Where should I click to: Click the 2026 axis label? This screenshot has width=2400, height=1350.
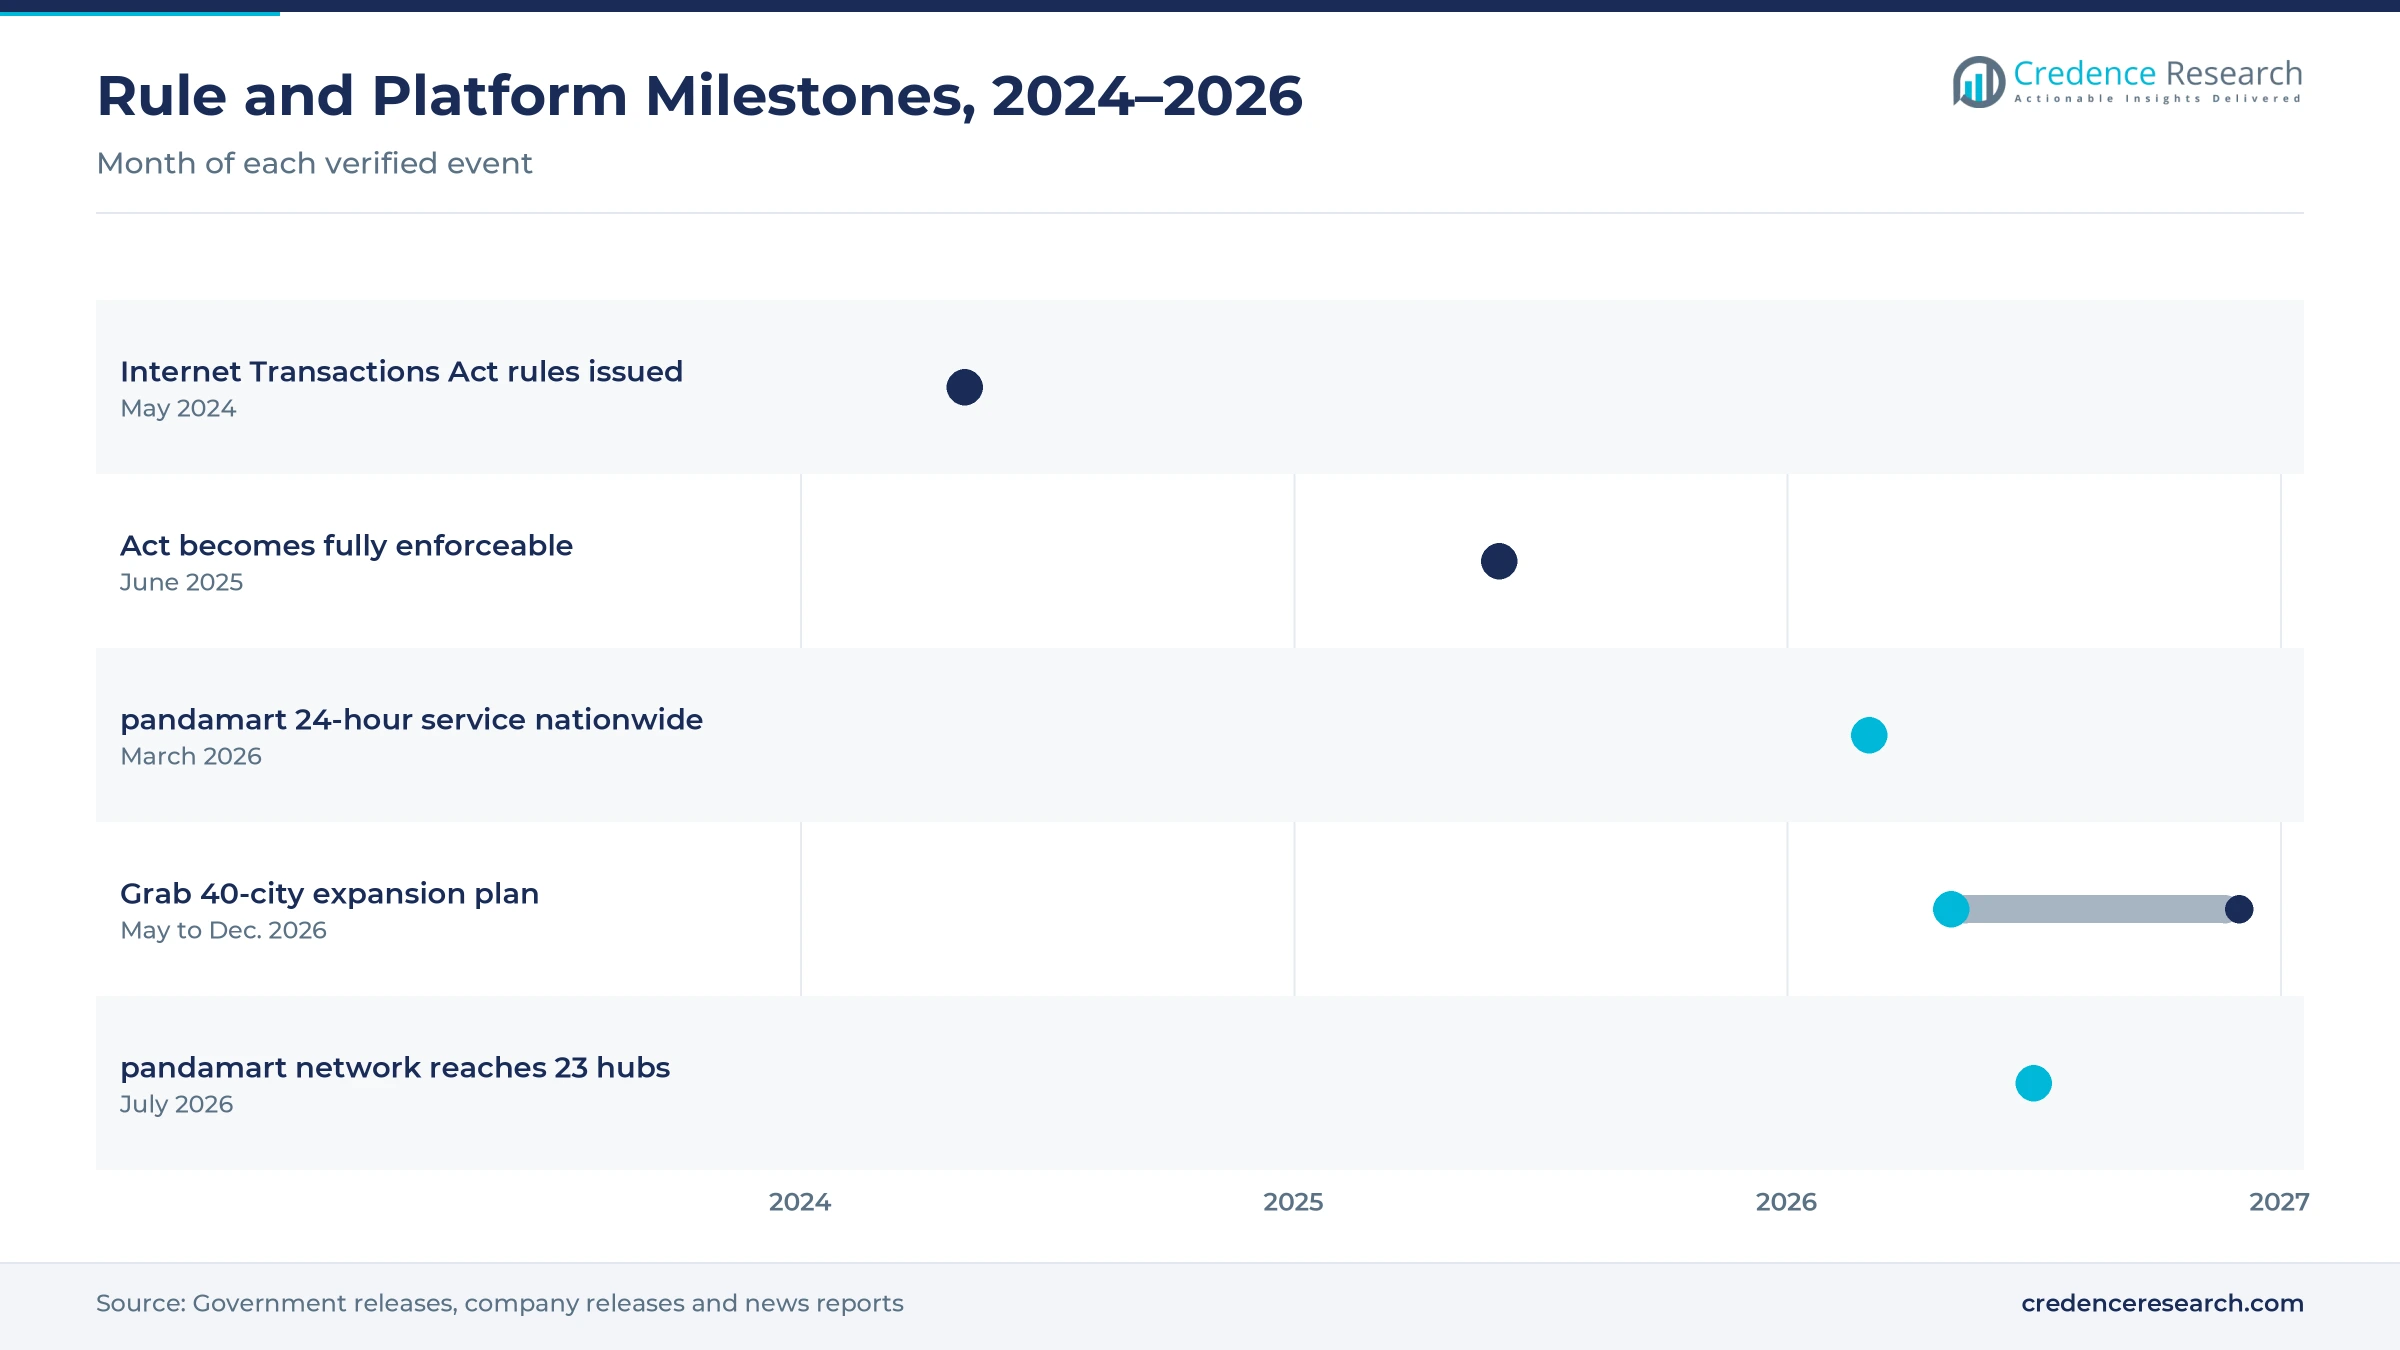tap(1786, 1202)
